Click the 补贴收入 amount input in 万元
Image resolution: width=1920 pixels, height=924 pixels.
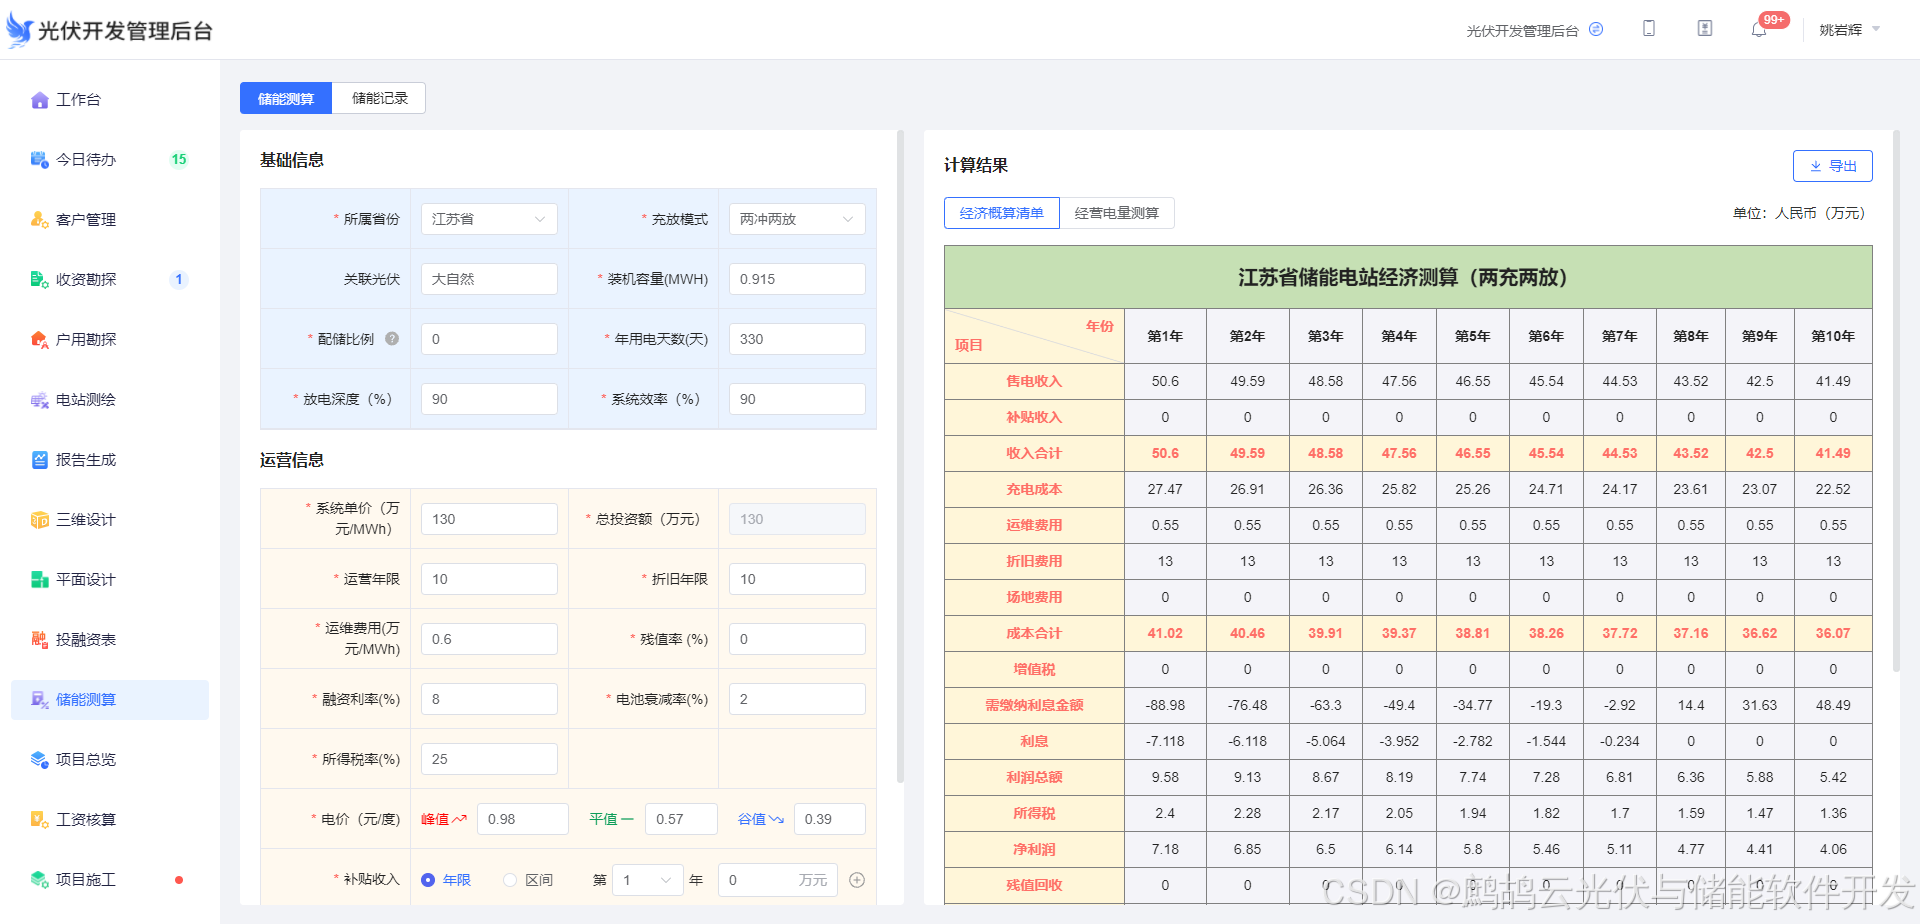point(778,880)
